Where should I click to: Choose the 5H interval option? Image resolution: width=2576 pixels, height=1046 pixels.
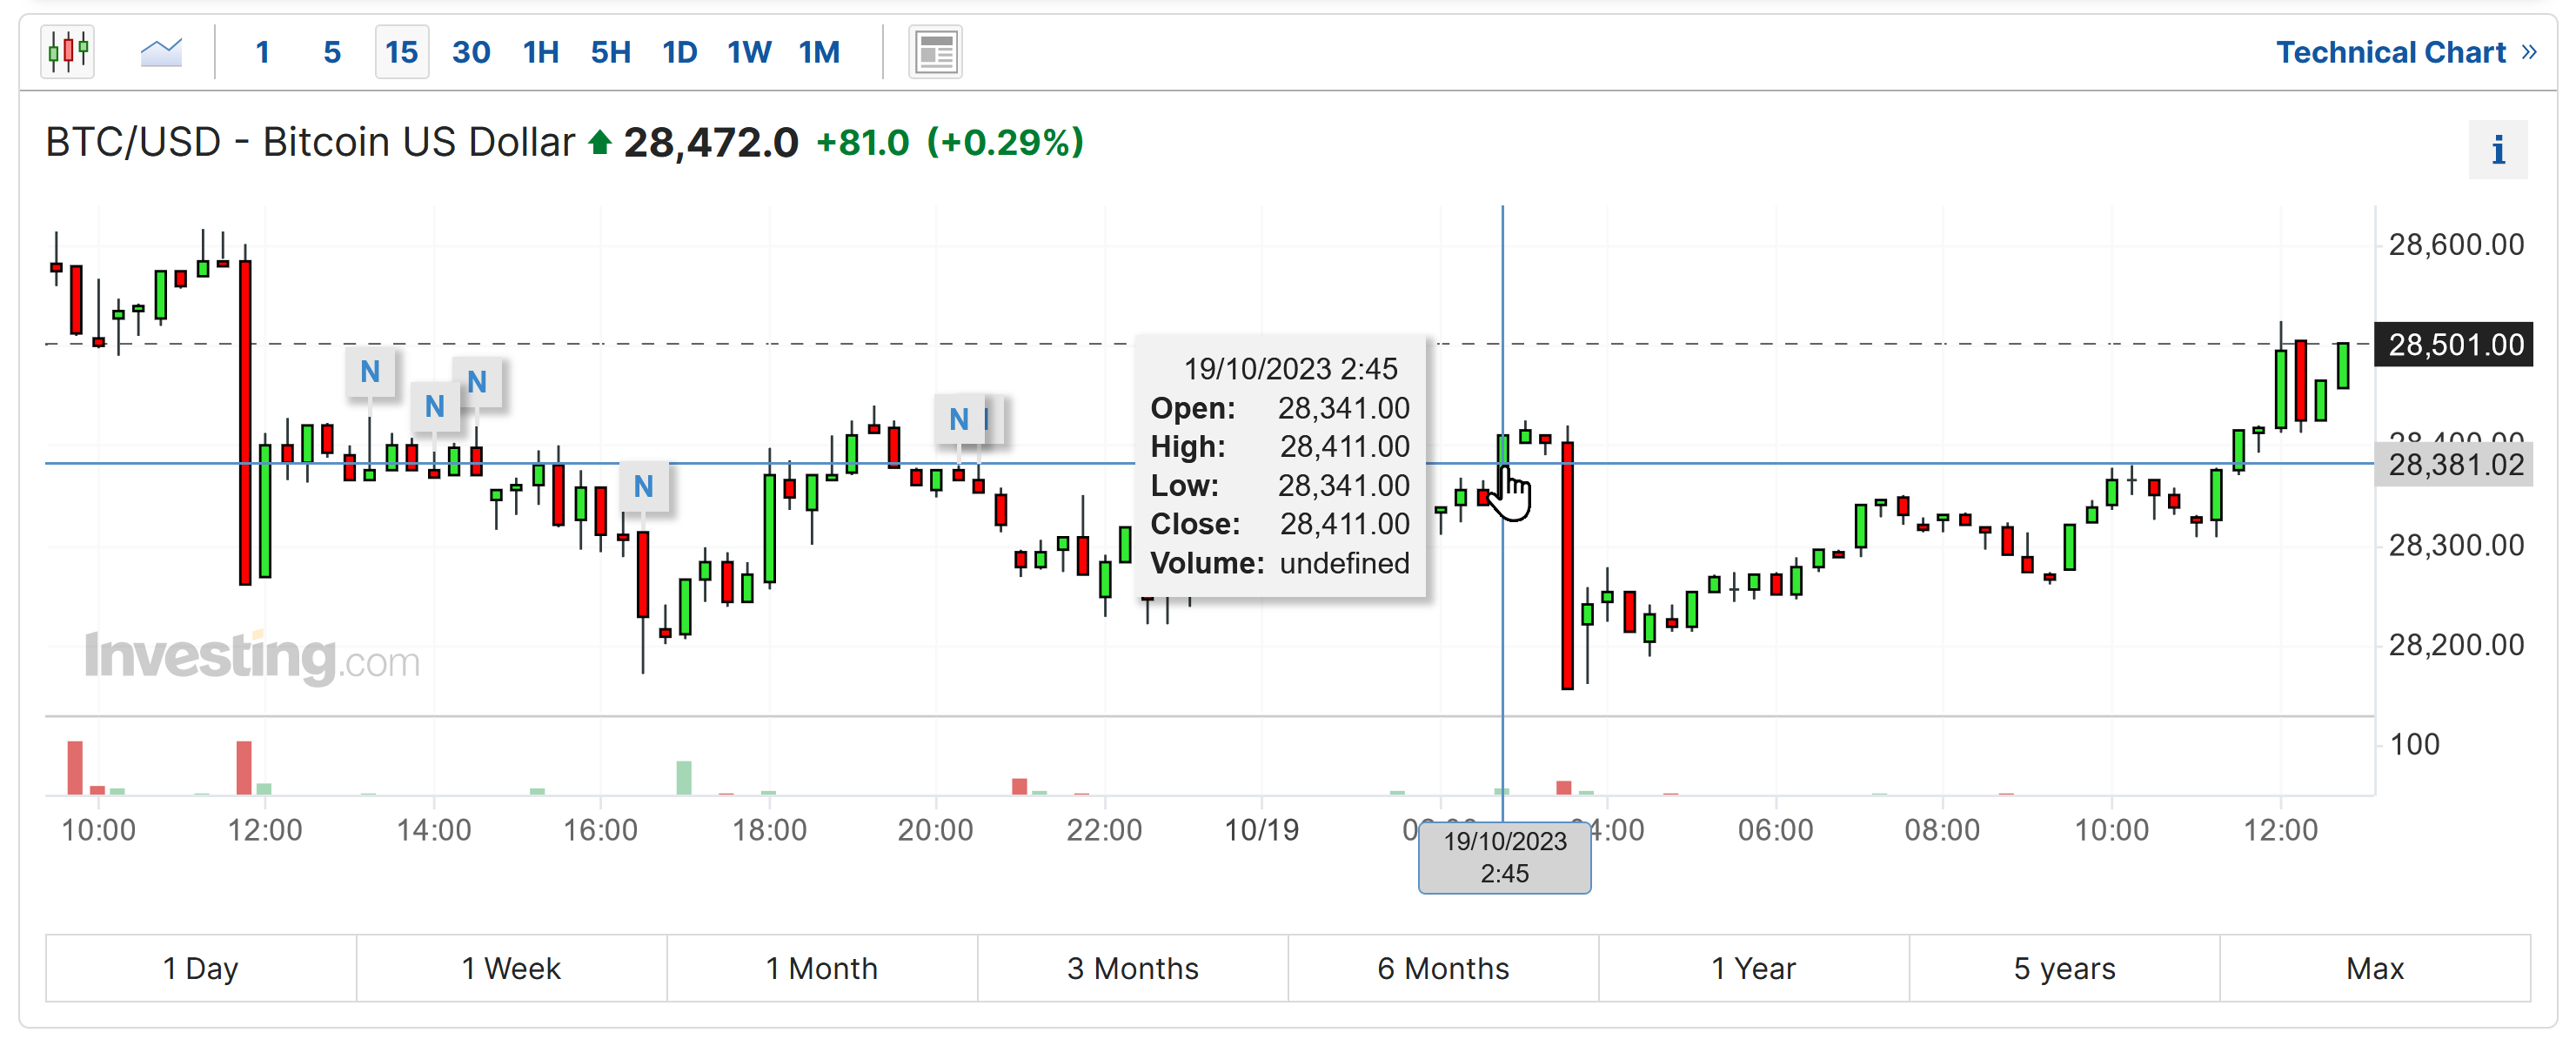611,52
